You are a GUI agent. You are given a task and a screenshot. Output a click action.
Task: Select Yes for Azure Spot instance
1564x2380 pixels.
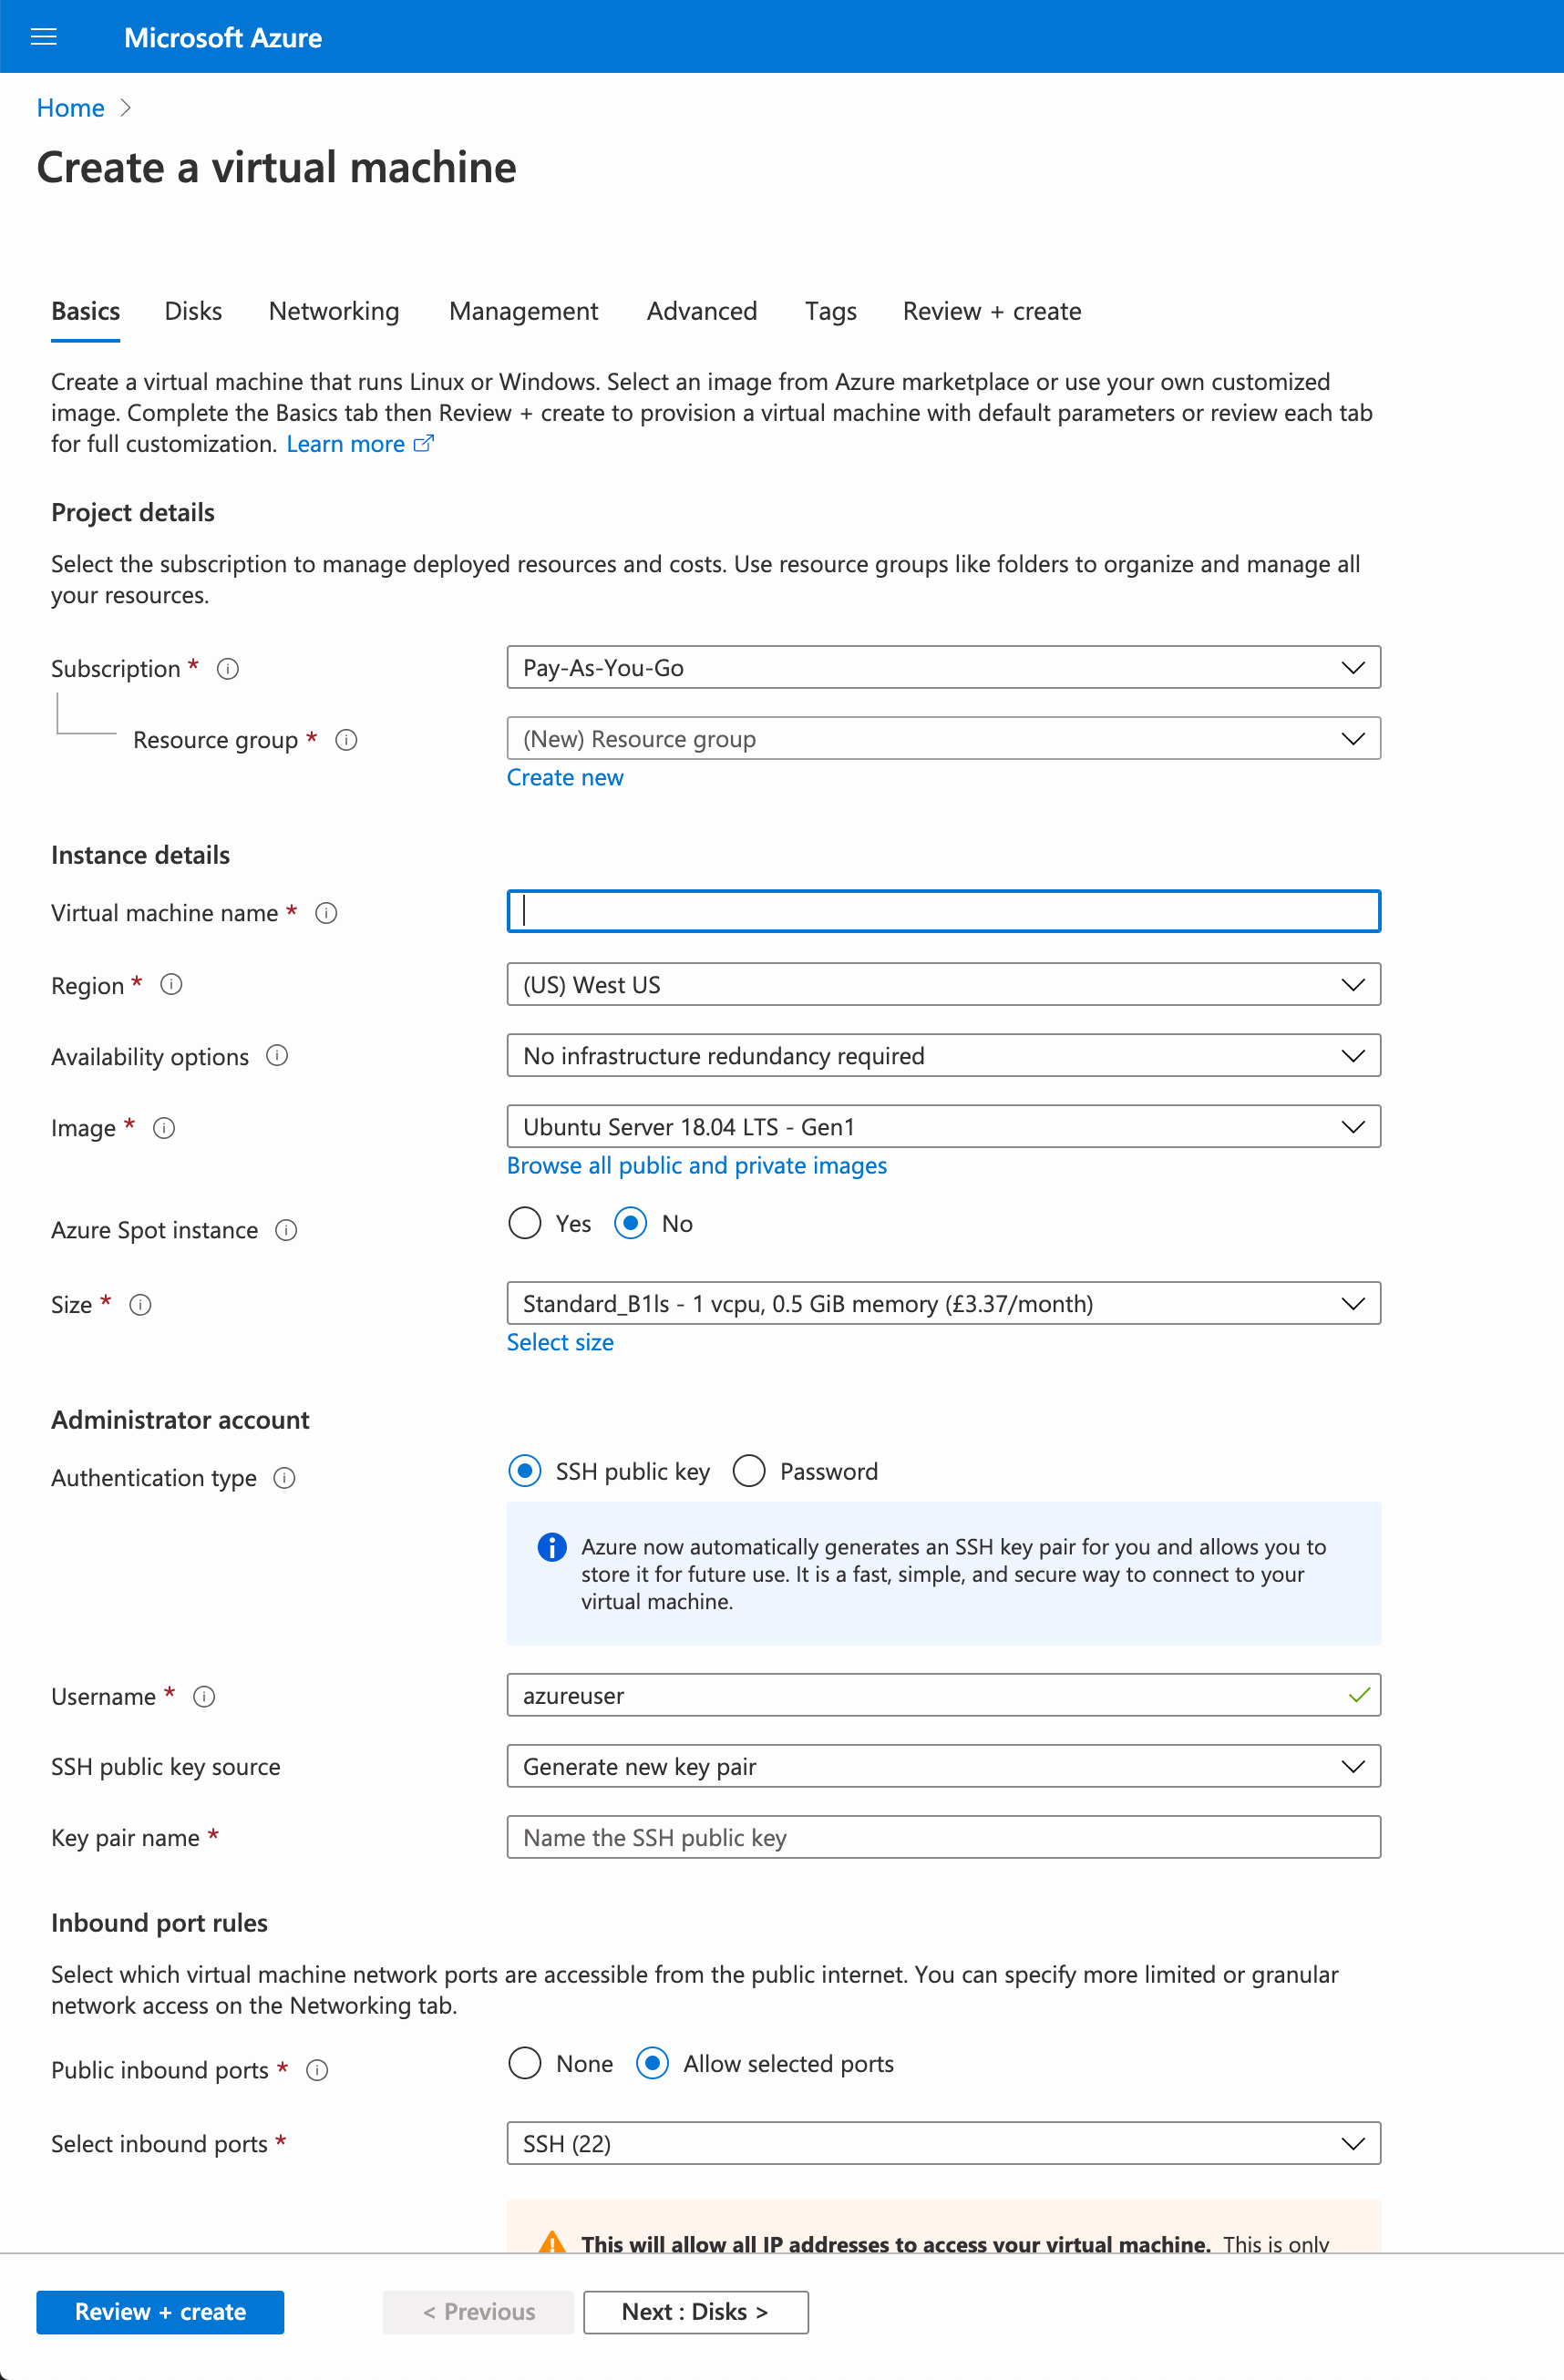click(x=525, y=1223)
